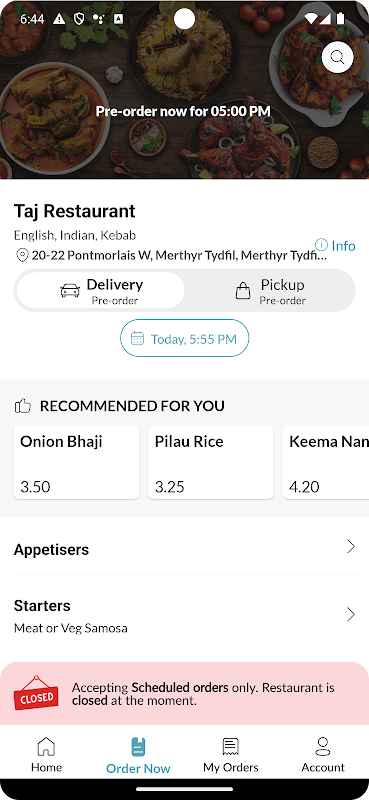Switch to Pickup pre-order option
This screenshot has width=369, height=800.
coord(269,290)
